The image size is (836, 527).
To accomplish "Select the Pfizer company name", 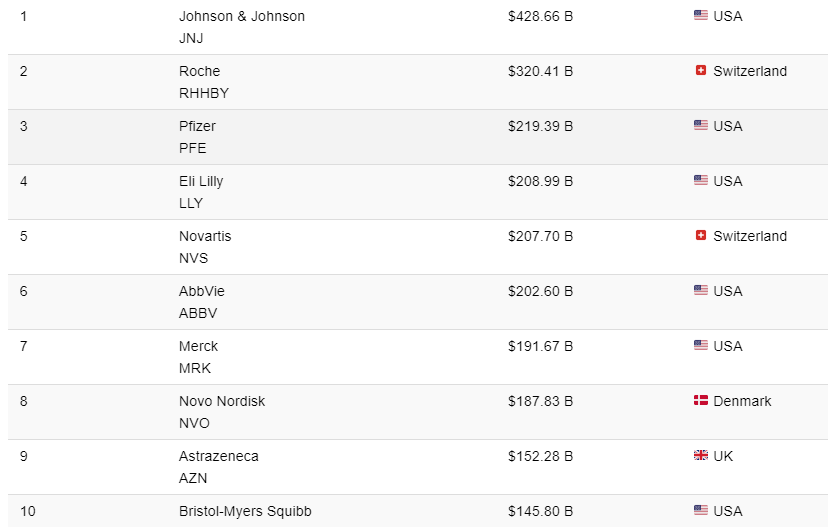I will [x=197, y=126].
